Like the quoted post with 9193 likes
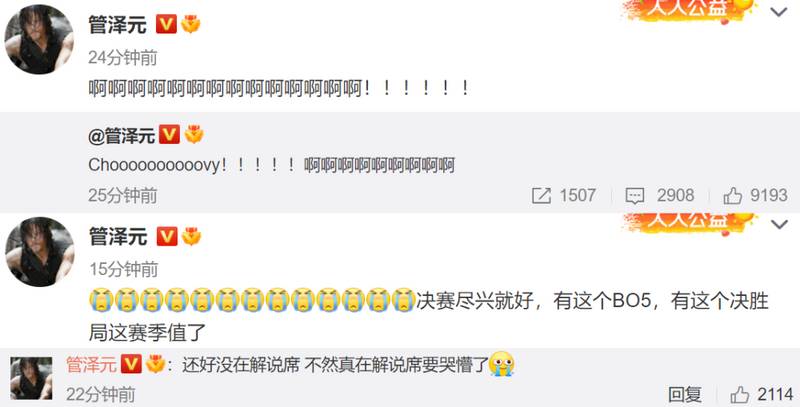The height and width of the screenshot is (407, 800). click(x=732, y=195)
